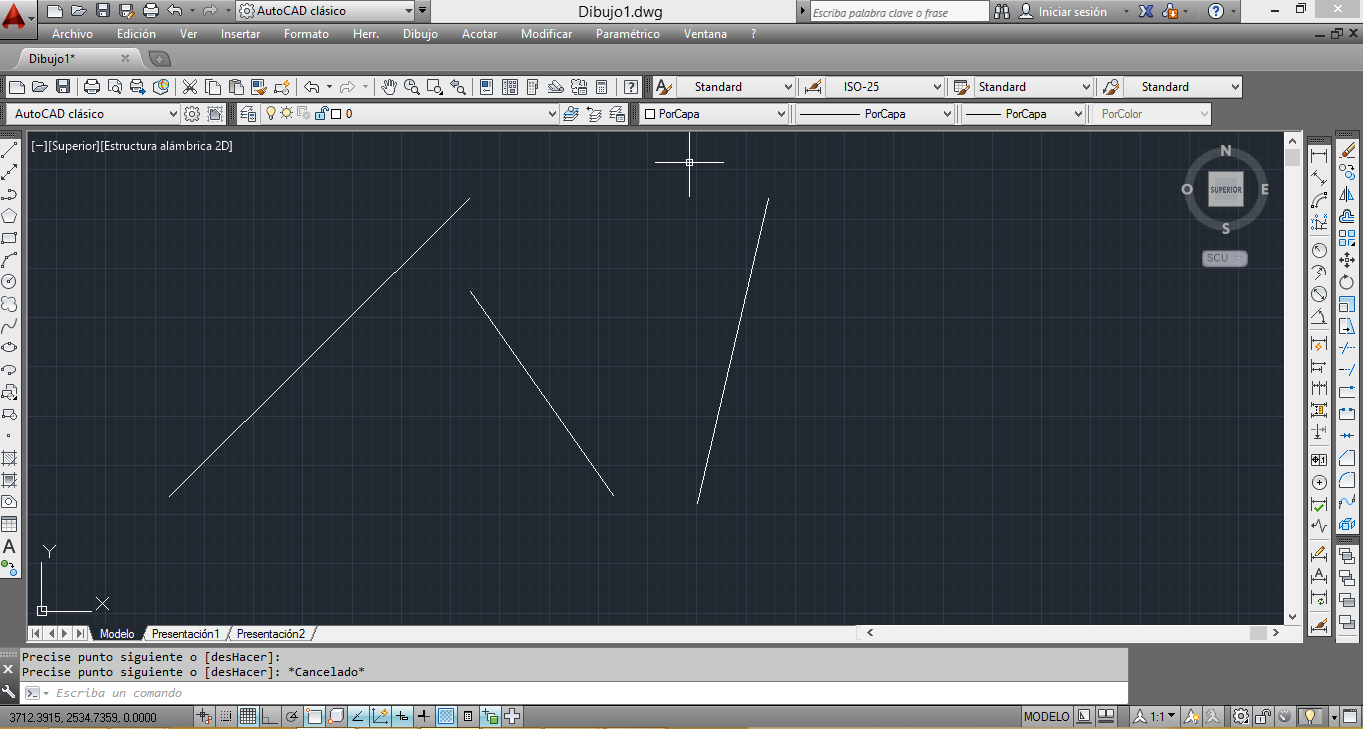This screenshot has width=1363, height=729.
Task: Select the Zoom realtime magnifier tool
Action: point(410,87)
